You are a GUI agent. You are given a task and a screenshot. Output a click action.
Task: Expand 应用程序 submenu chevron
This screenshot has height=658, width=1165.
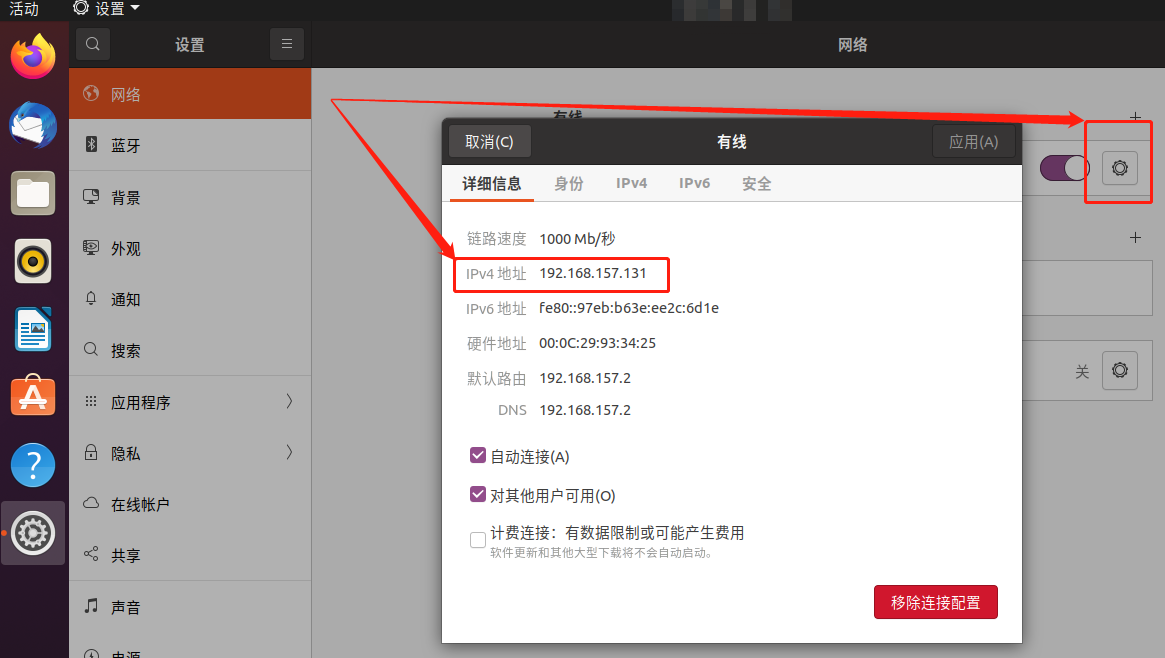(289, 402)
